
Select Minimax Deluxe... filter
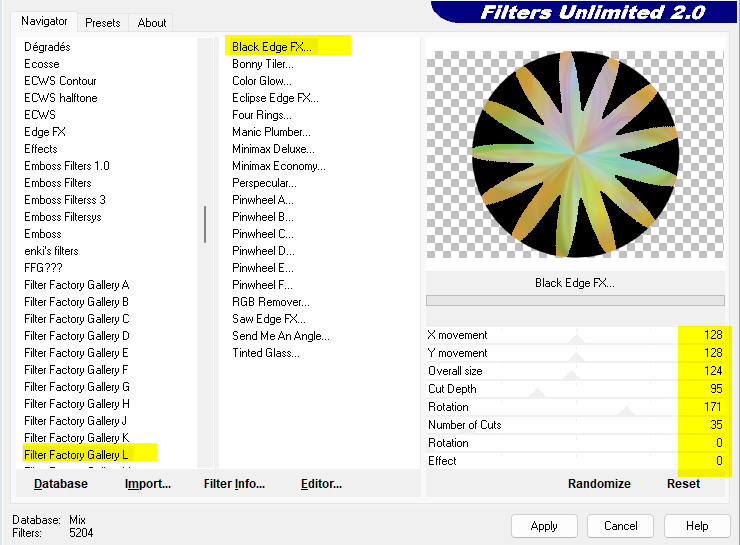point(273,149)
